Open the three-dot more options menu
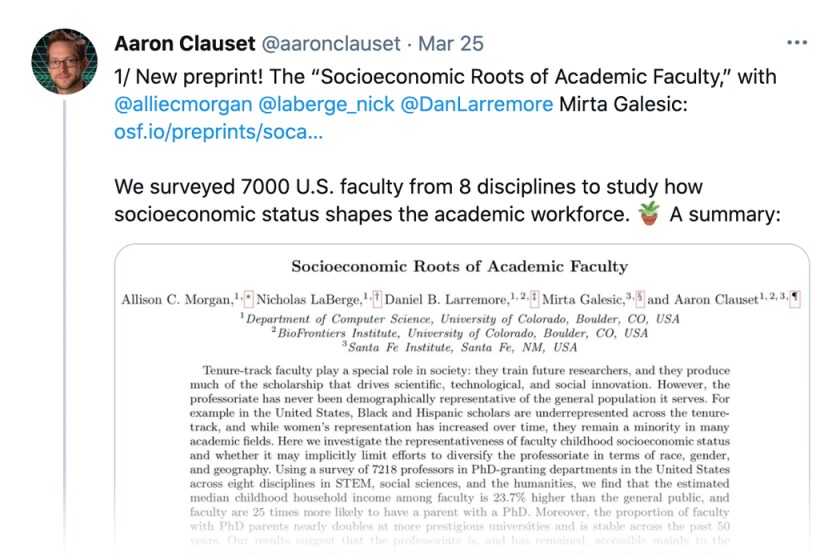The width and height of the screenshot is (840, 560). pyautogui.click(x=797, y=43)
